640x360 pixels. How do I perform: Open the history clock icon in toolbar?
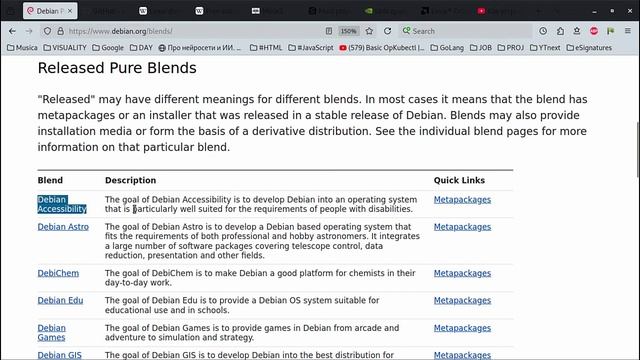[x=543, y=31]
